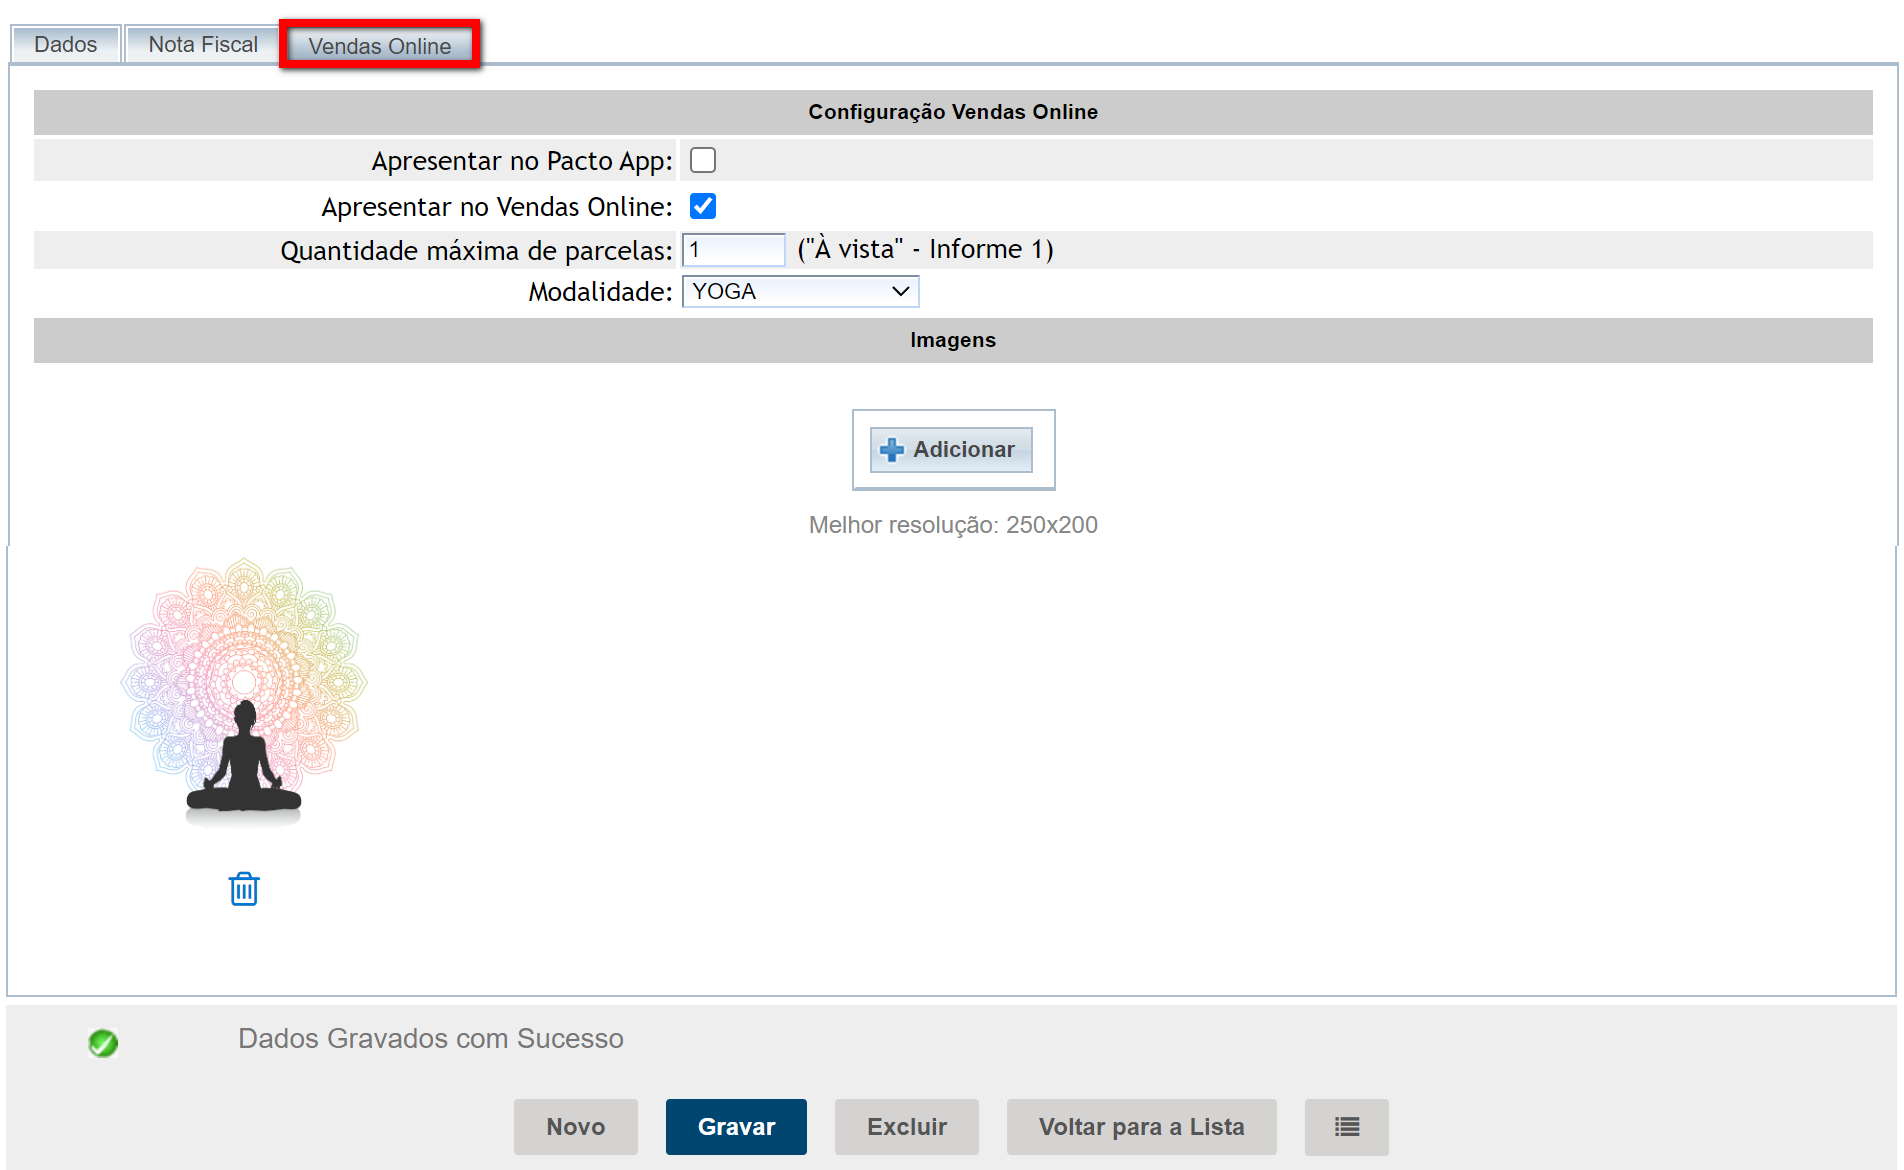The height and width of the screenshot is (1170, 1904).
Task: Select the Vendas Online tab
Action: [x=380, y=46]
